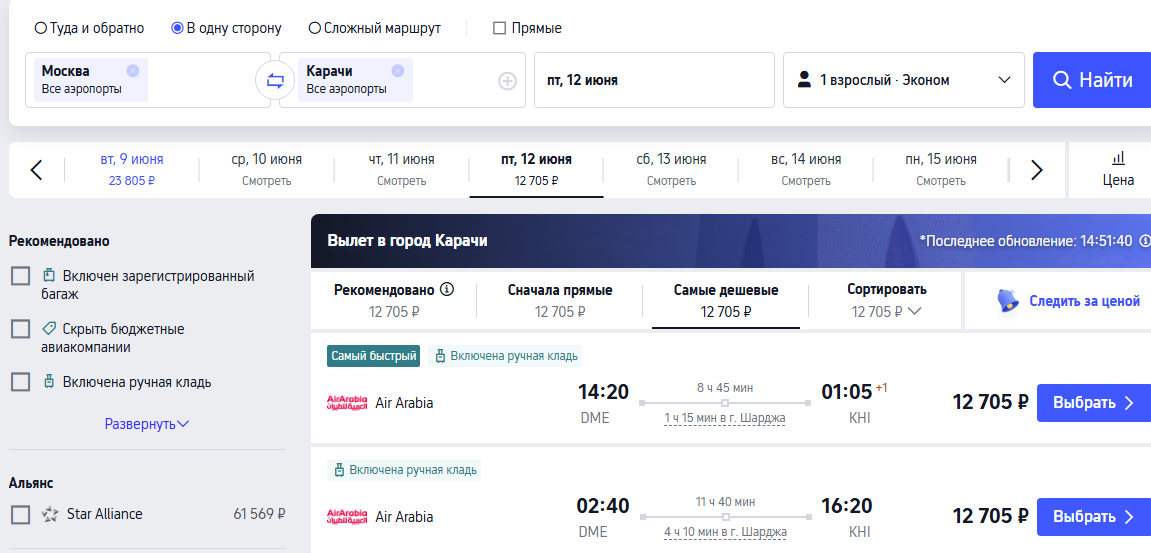Swap origin and destination cities icon
This screenshot has height=553, width=1151.
(275, 80)
